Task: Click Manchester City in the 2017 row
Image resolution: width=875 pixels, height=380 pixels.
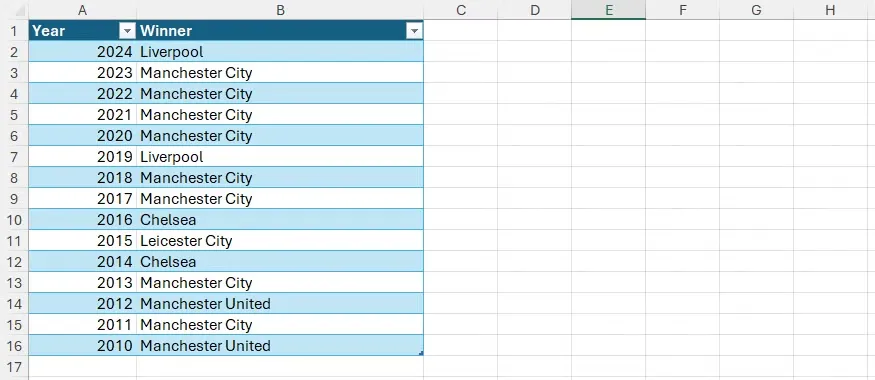Action: pos(280,199)
